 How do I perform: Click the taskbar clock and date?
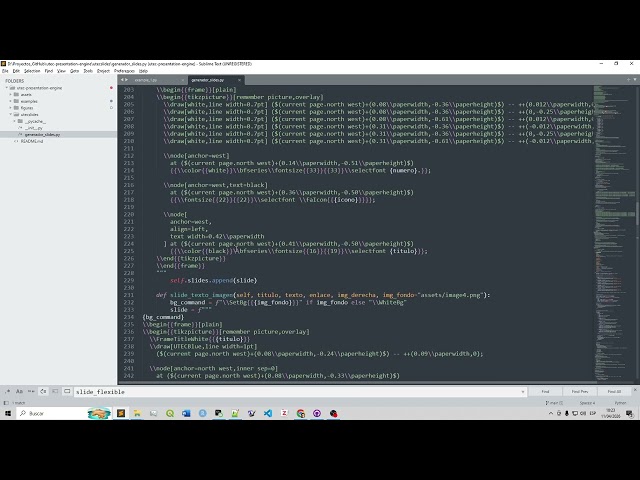coord(611,413)
